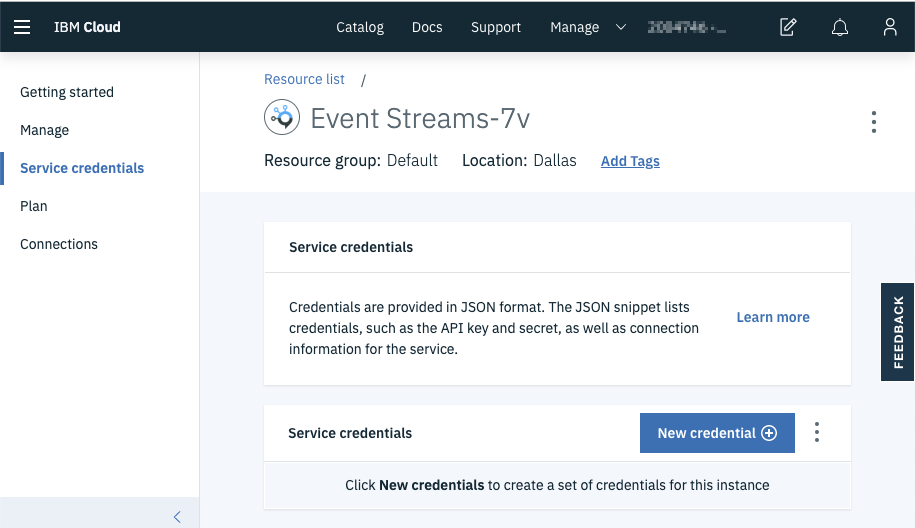Click the Event Streams service icon
The height and width of the screenshot is (528, 915).
click(x=282, y=117)
